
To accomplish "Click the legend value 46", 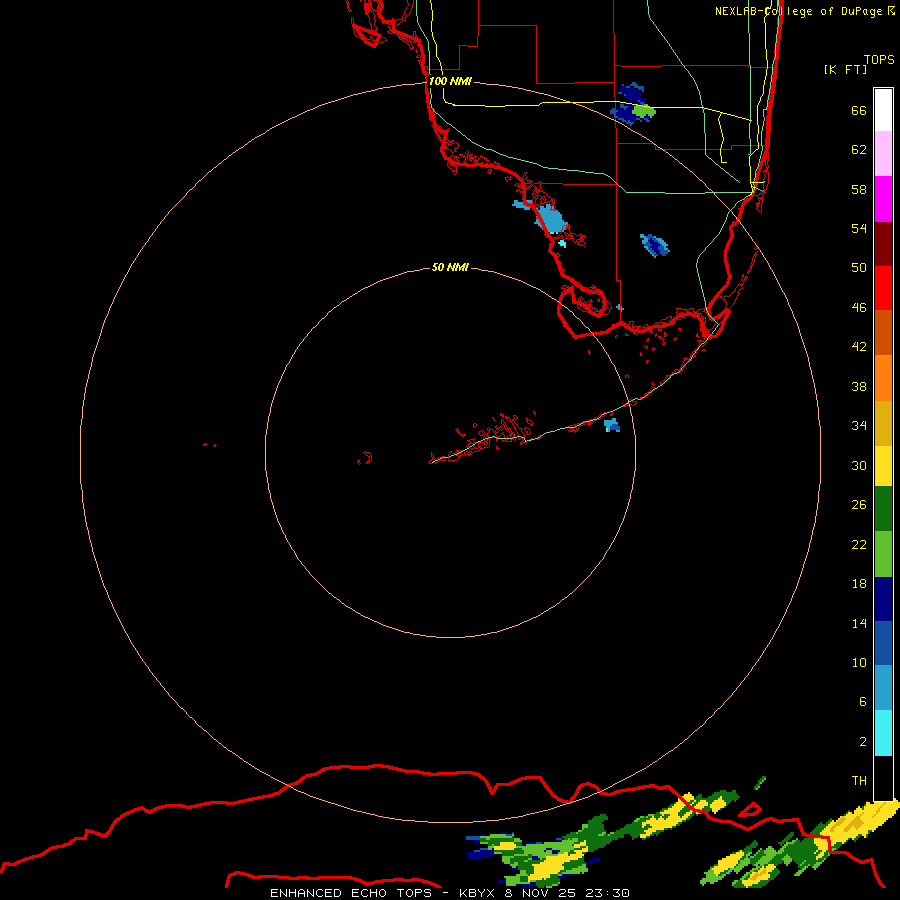I will pos(859,308).
